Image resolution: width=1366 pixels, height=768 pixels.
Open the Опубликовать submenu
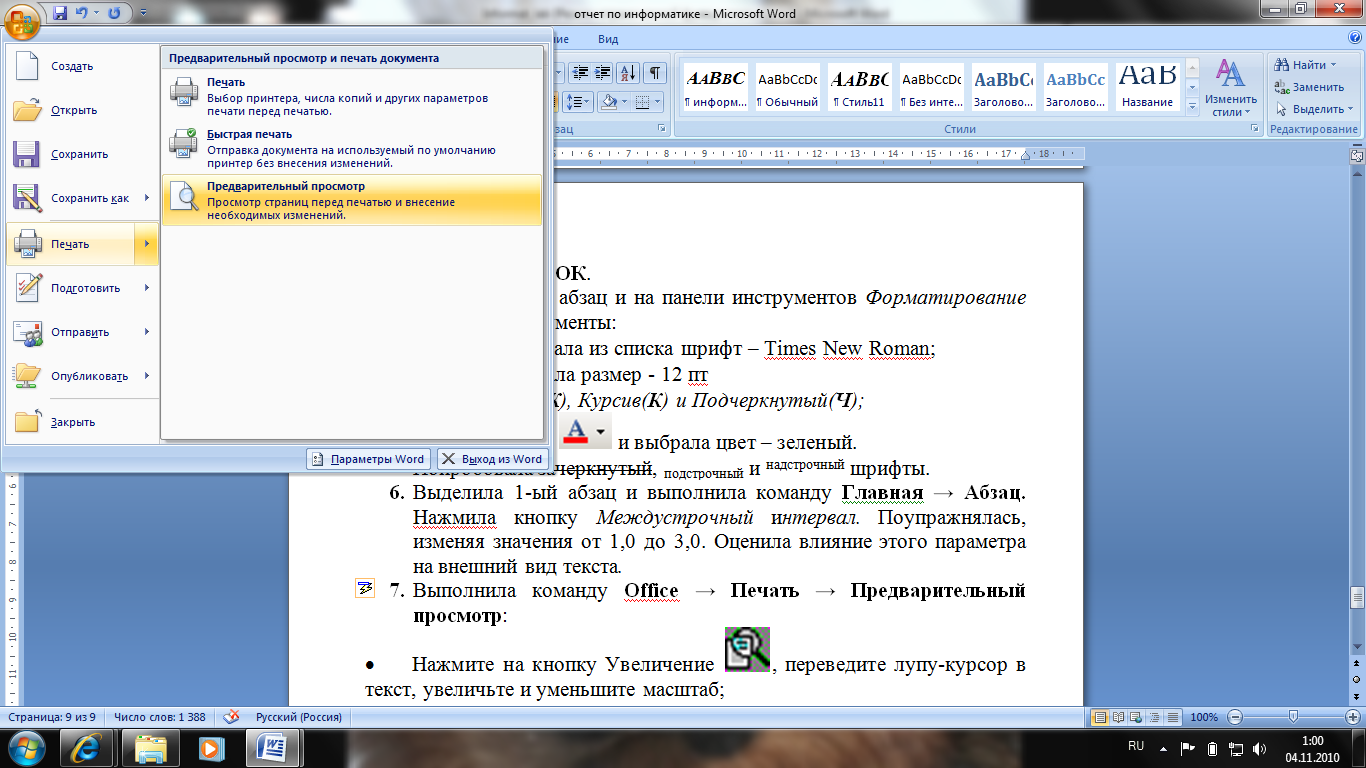pyautogui.click(x=82, y=376)
